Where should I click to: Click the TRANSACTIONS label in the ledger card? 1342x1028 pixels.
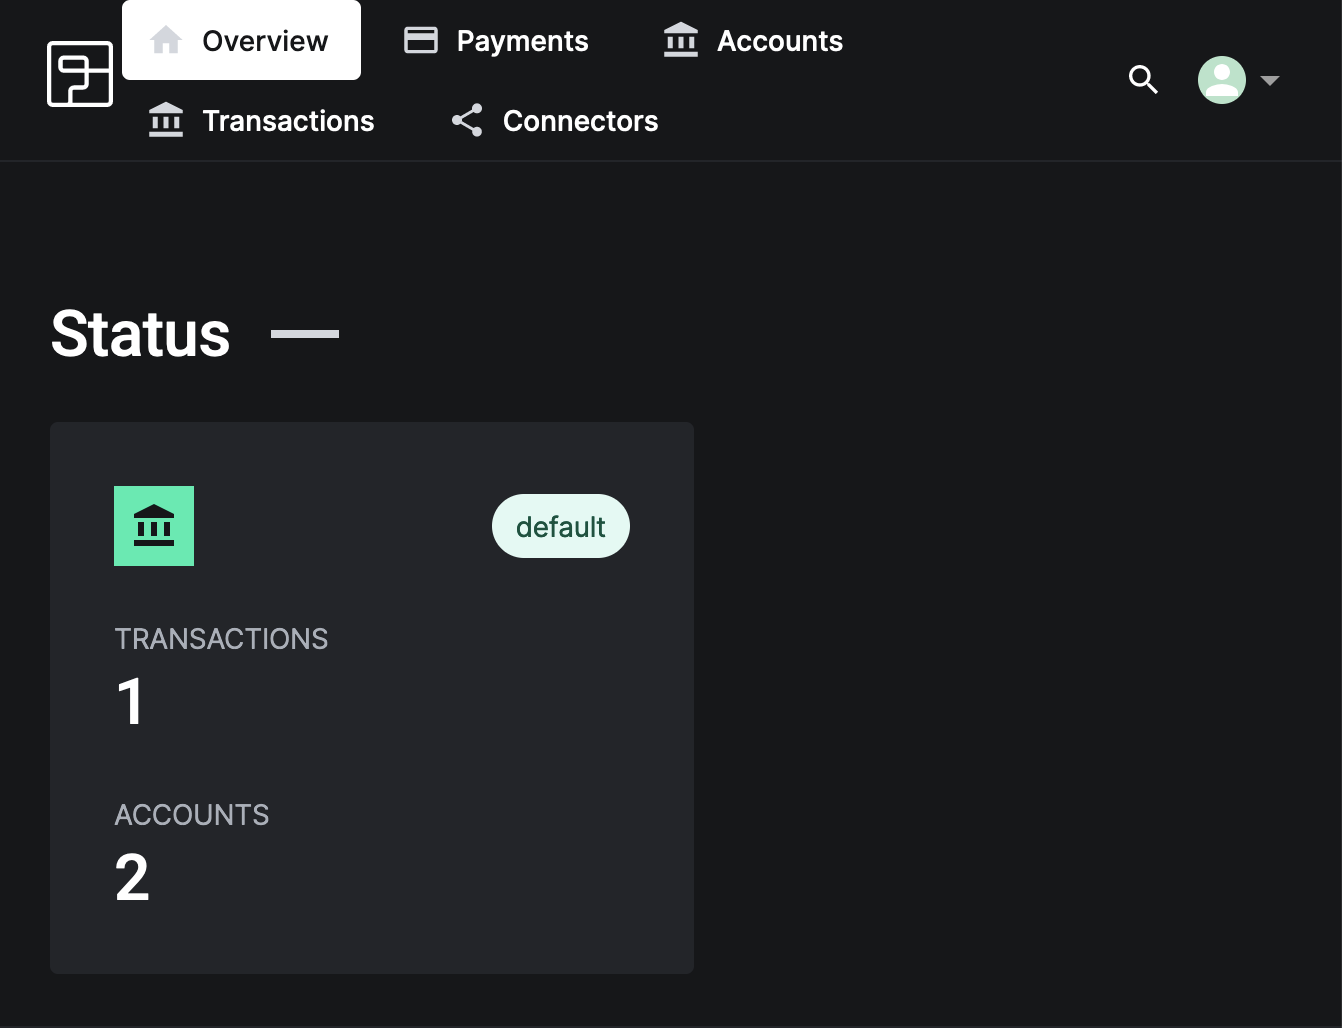(x=221, y=639)
